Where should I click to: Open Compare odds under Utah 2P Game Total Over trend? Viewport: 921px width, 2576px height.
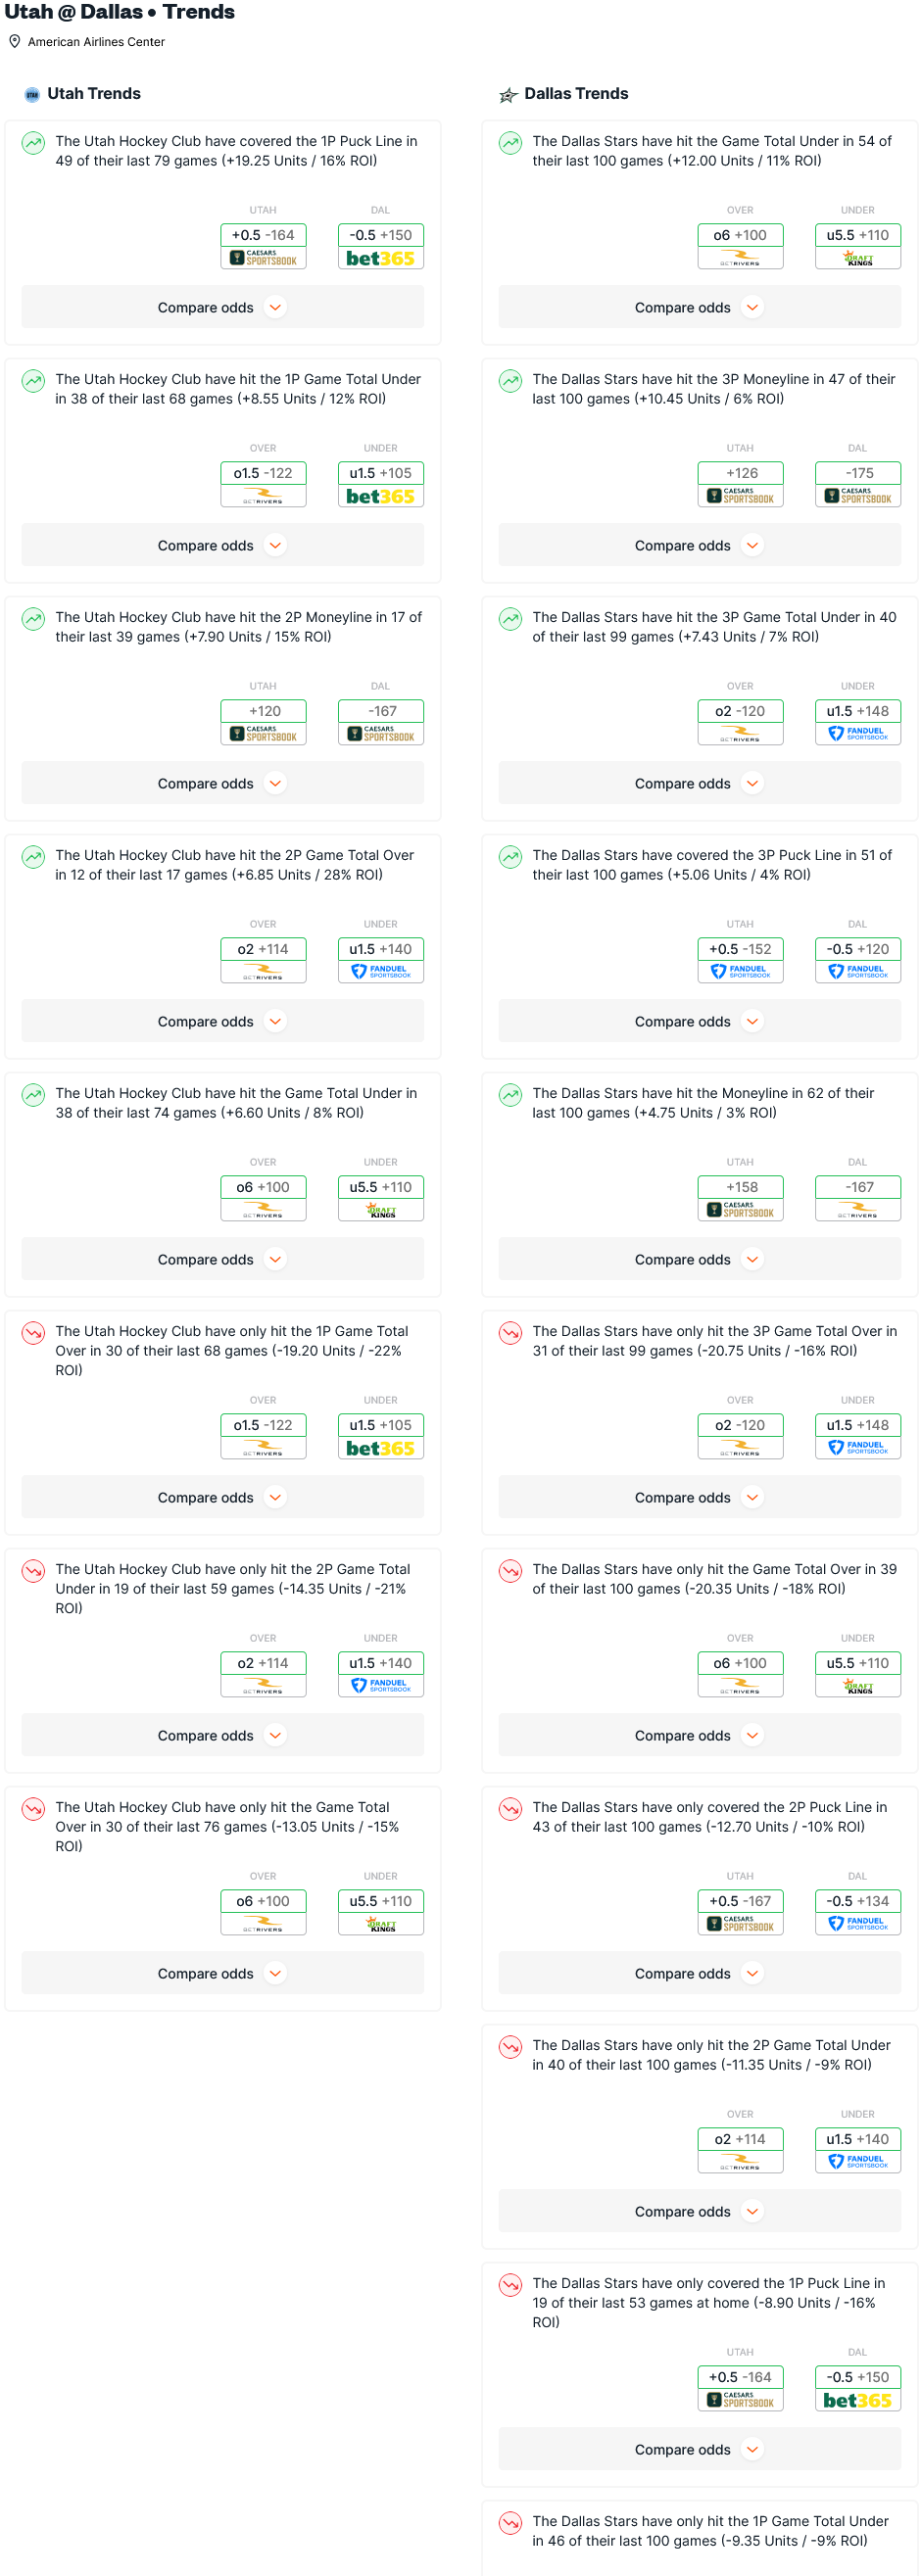point(222,1022)
